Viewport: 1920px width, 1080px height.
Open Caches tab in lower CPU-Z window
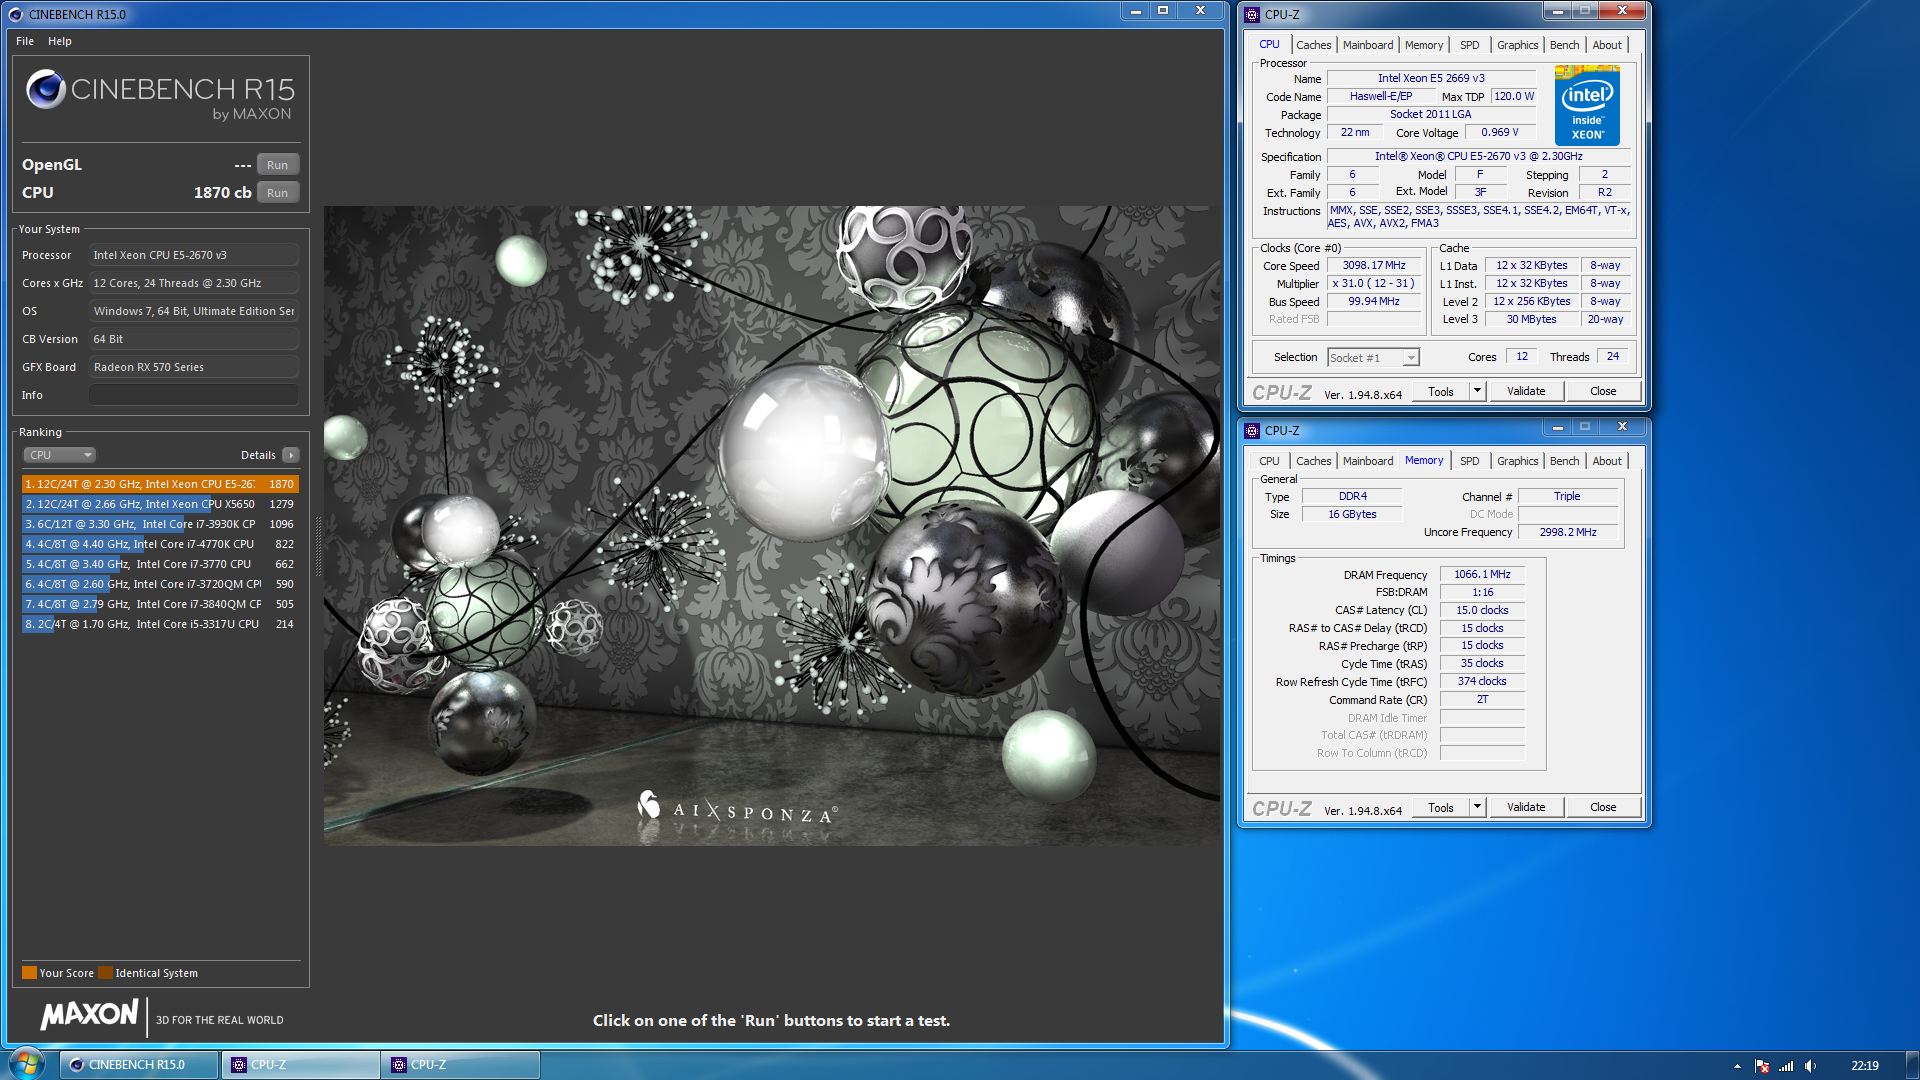1313,461
